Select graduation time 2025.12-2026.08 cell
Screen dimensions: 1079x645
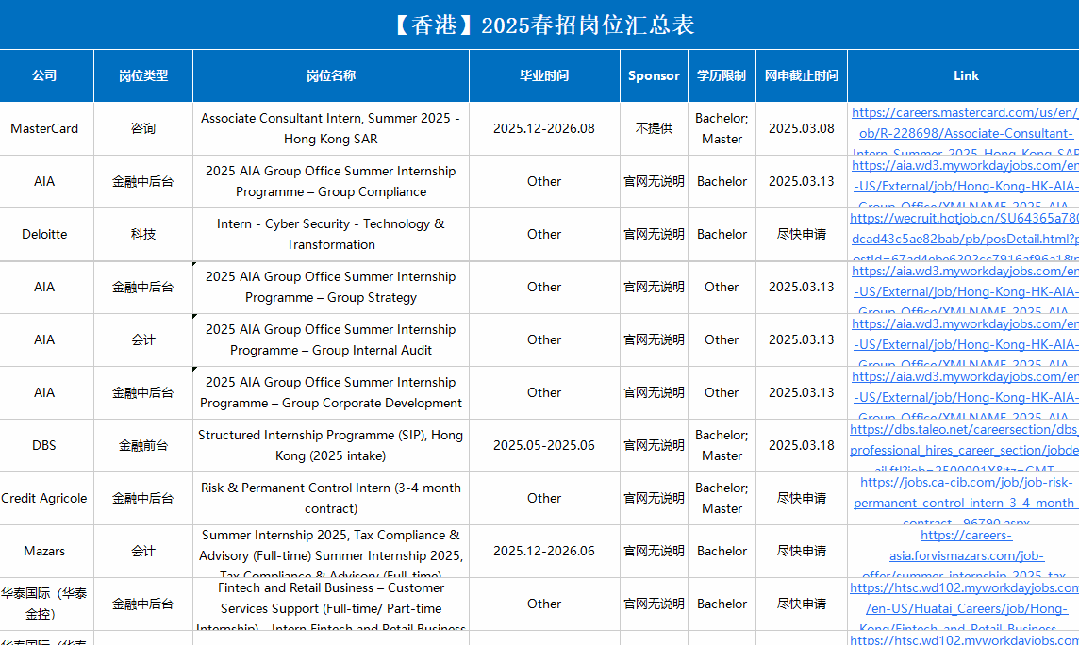point(544,129)
